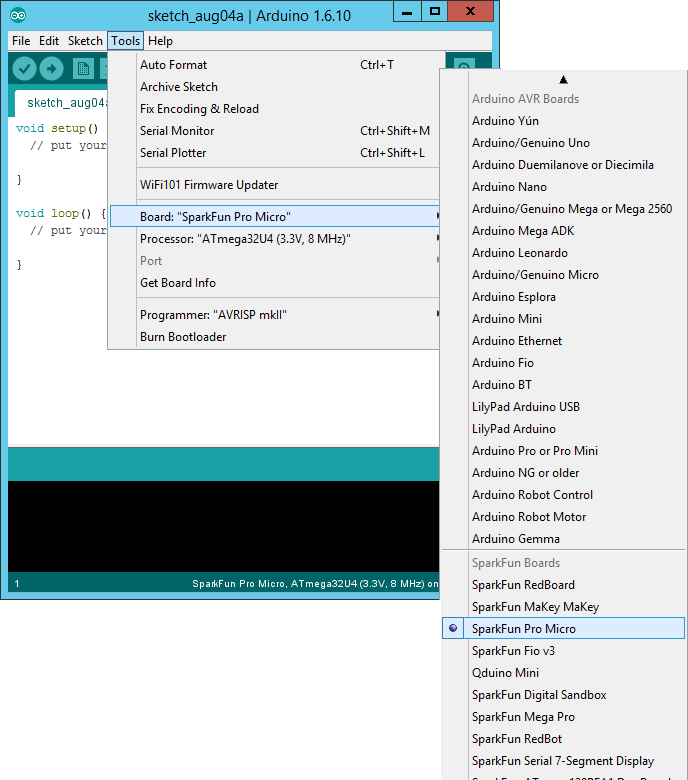Select the SparkFun Pro Micro radio option

563,629
